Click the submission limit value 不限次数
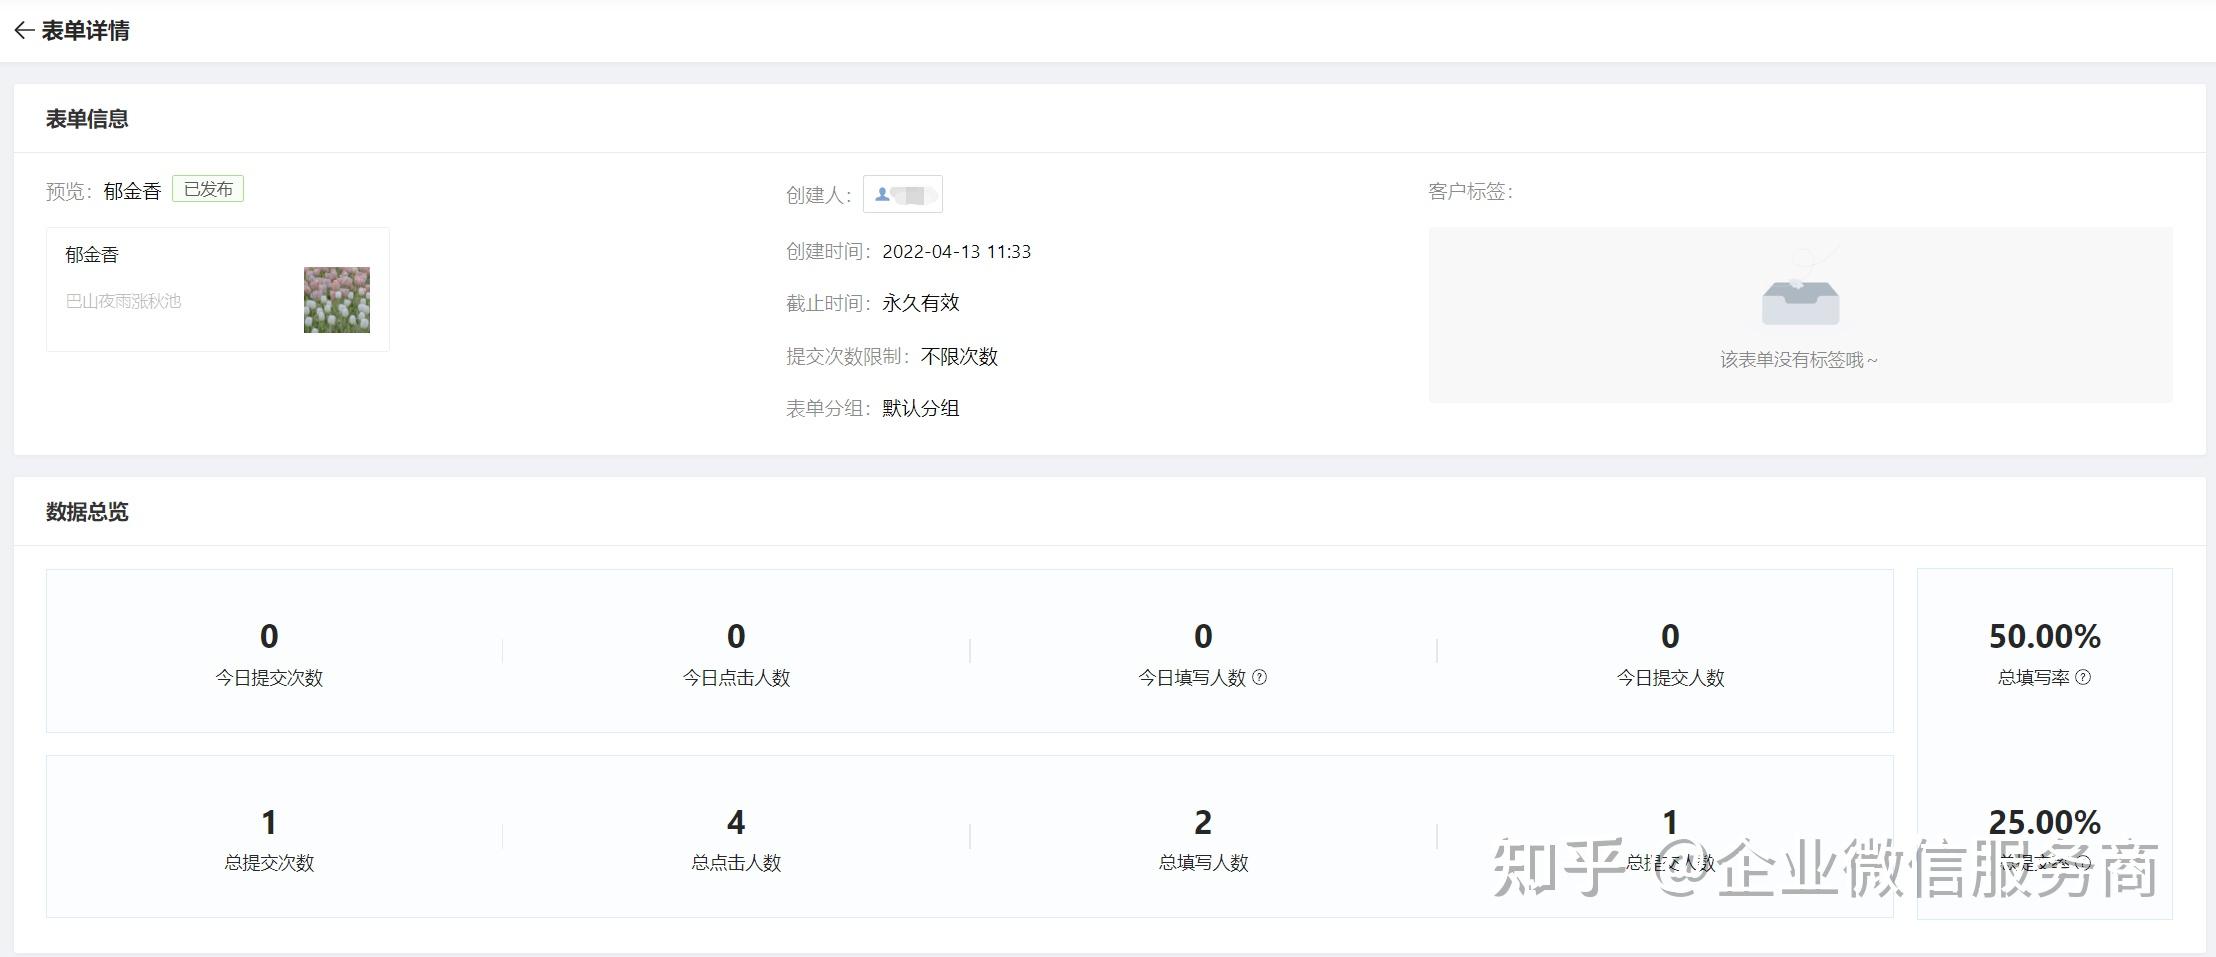This screenshot has height=957, width=2216. click(959, 357)
